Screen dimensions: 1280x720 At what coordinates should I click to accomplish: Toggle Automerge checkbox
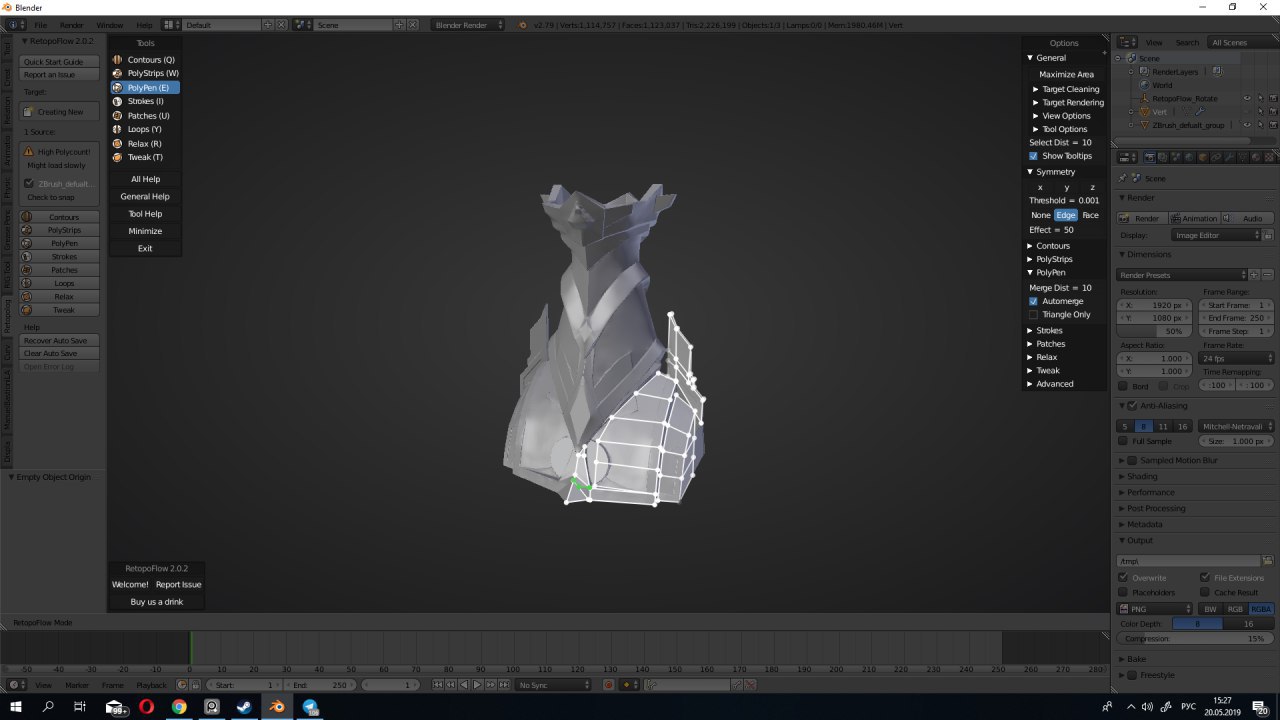coord(1034,301)
